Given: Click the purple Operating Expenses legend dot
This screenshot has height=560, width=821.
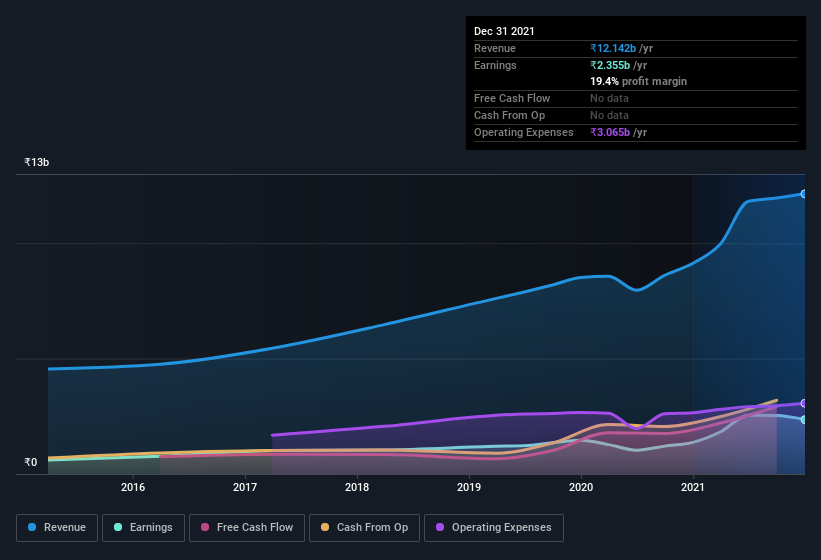Looking at the screenshot, I should pos(440,527).
